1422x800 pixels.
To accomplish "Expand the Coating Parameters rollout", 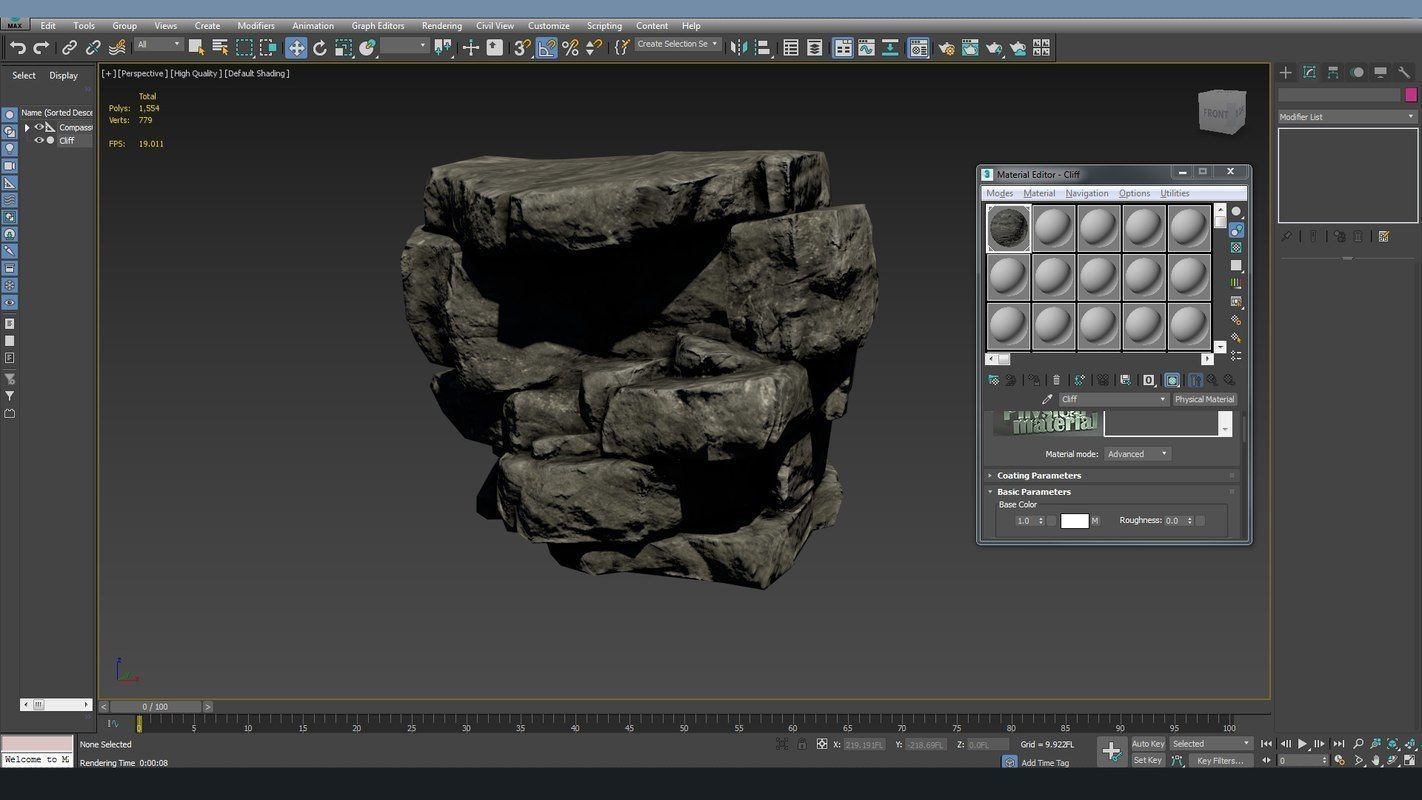I will (x=1038, y=476).
